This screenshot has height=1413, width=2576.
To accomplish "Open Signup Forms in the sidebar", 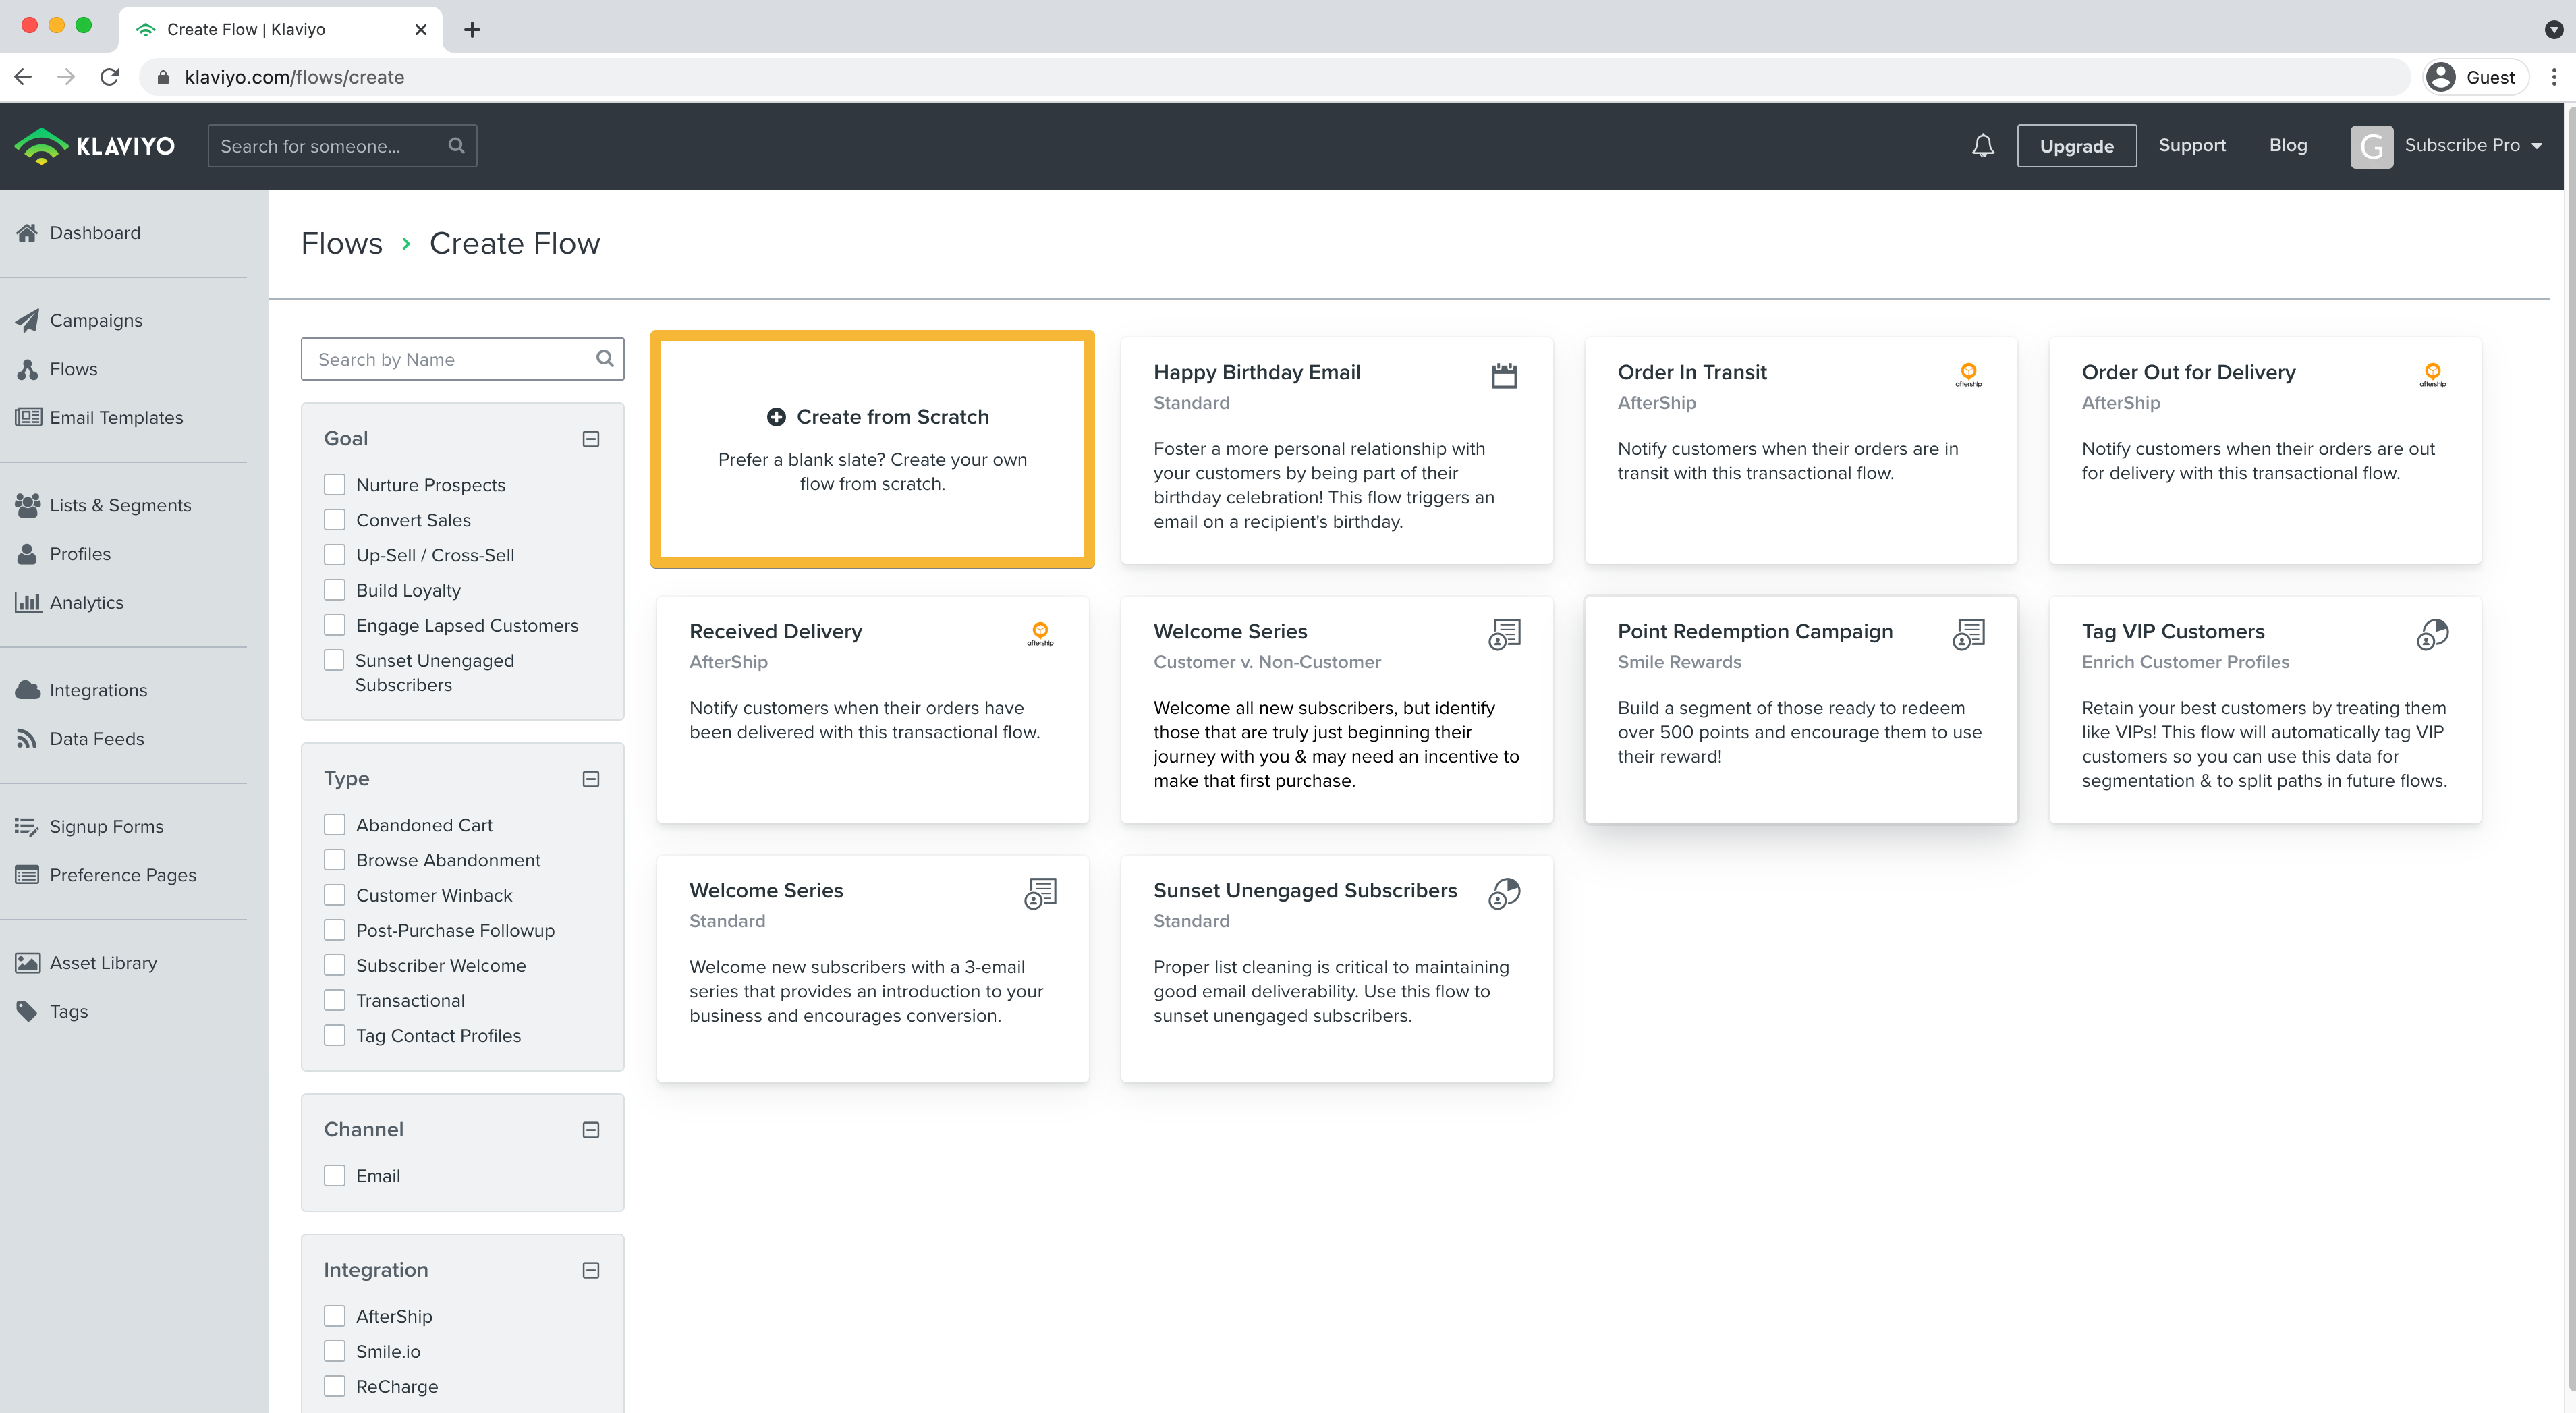I will (x=106, y=826).
